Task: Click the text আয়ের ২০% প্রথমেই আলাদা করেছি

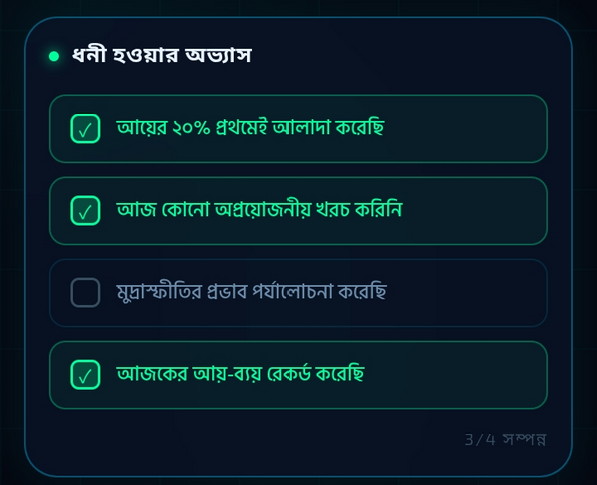Action: pyautogui.click(x=251, y=128)
